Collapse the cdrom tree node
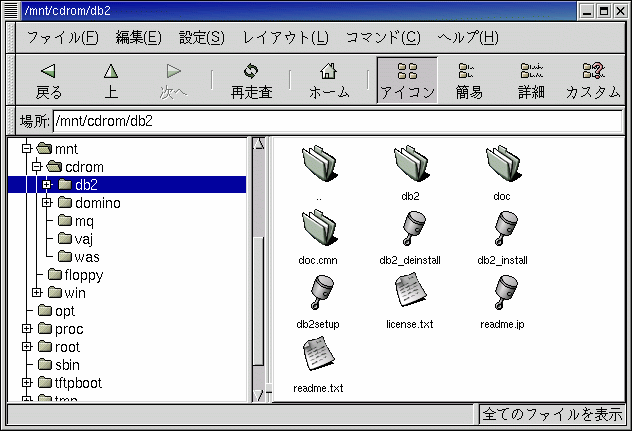This screenshot has height=431, width=632. pos(37,167)
